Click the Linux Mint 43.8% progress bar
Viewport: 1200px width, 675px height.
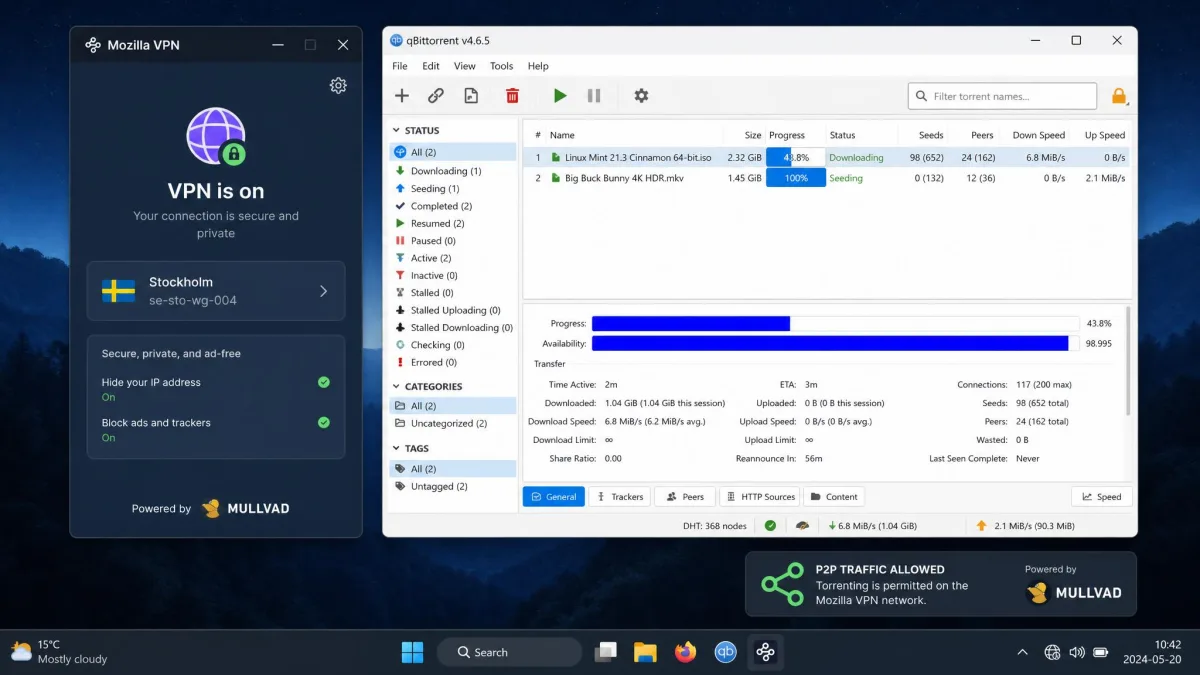coord(796,157)
